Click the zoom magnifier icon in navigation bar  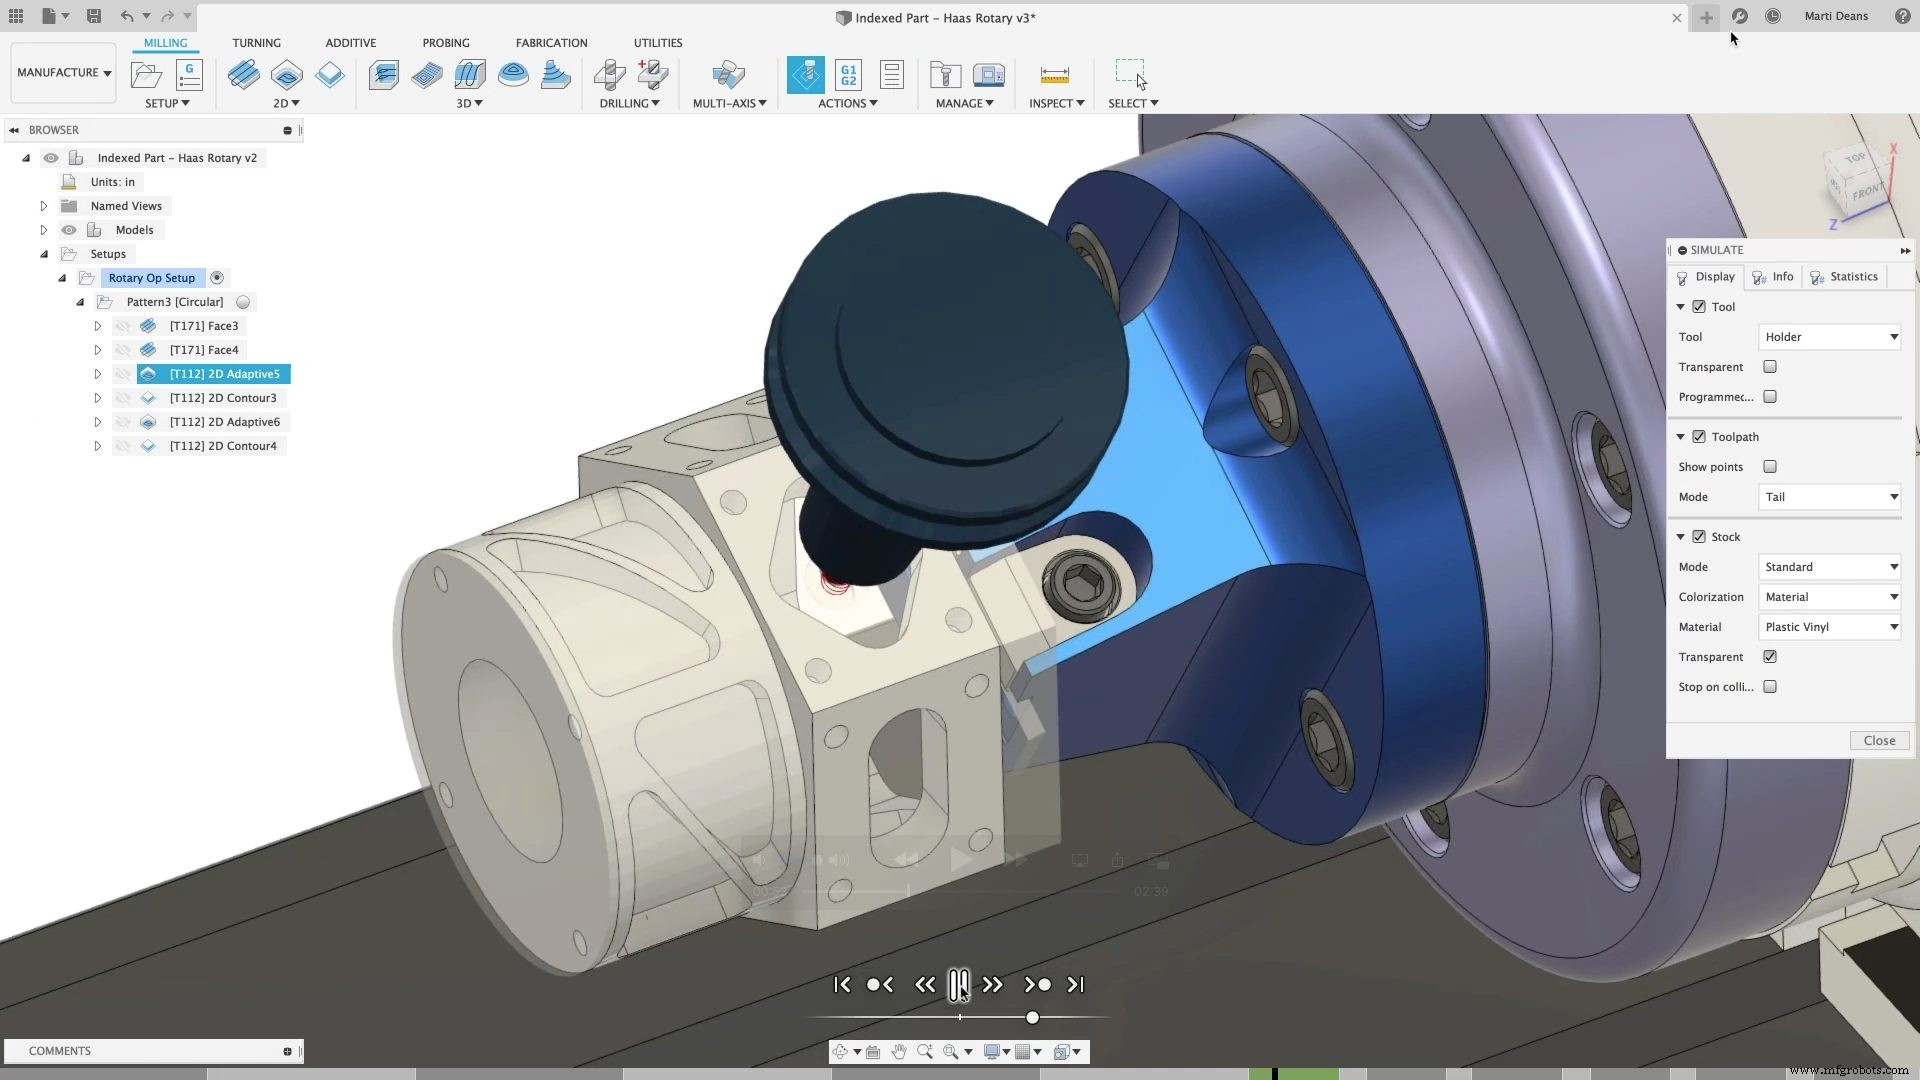coord(926,1051)
